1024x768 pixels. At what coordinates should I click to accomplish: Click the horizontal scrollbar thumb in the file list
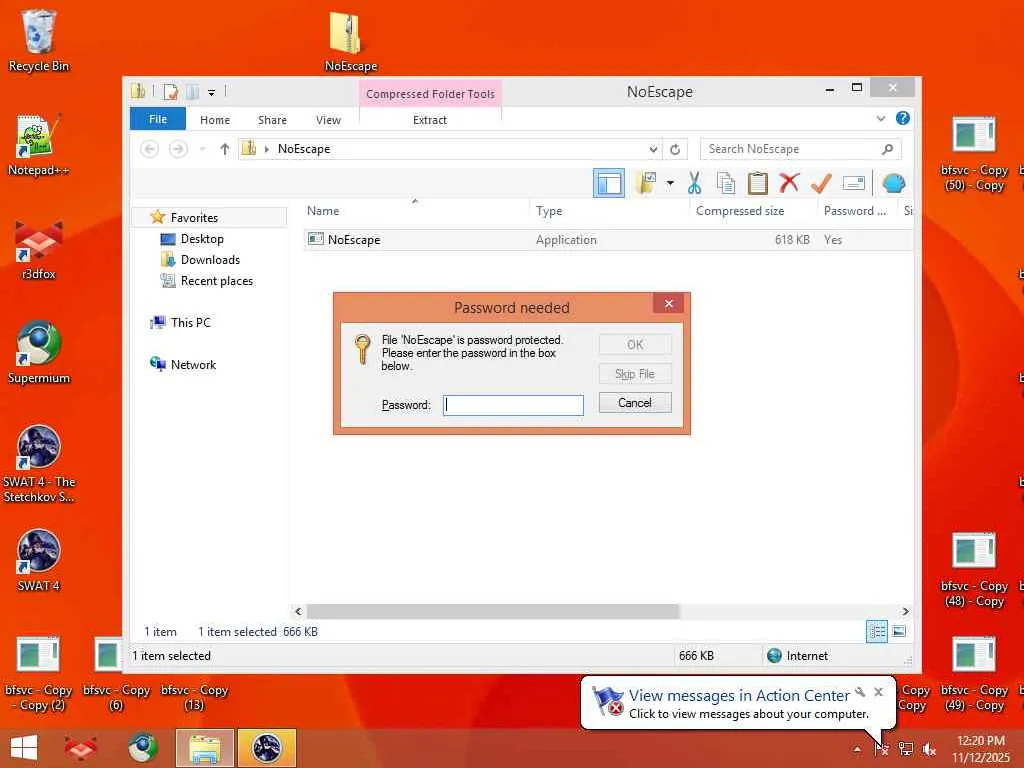[493, 611]
